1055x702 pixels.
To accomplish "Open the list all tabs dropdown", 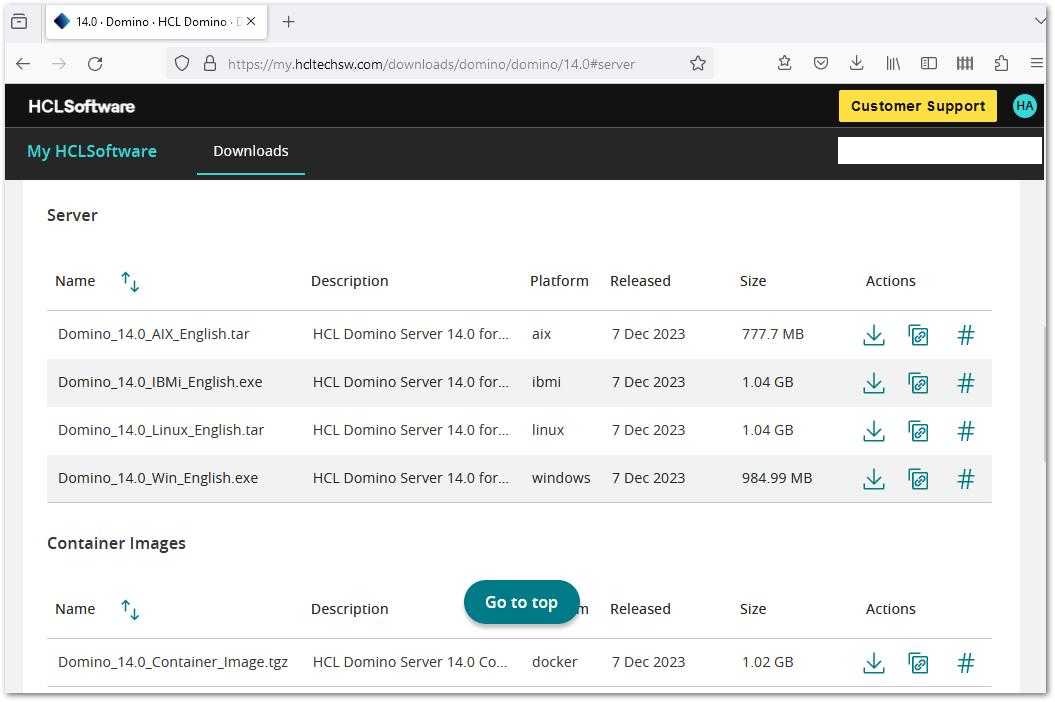I will pyautogui.click(x=1040, y=21).
